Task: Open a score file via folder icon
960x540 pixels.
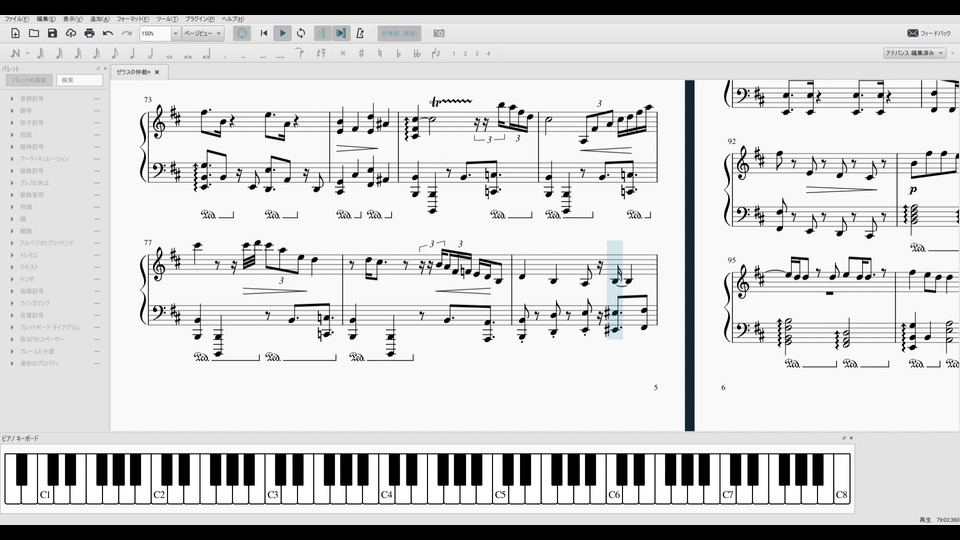Action: coord(34,33)
